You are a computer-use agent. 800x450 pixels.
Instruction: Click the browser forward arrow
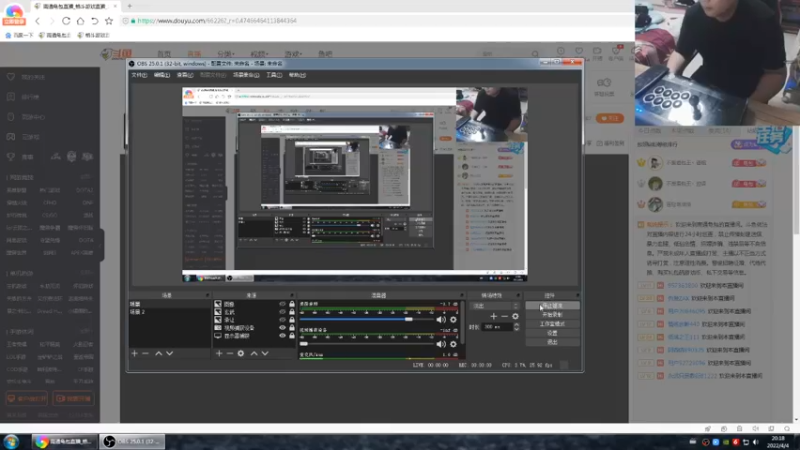pyautogui.click(x=52, y=21)
